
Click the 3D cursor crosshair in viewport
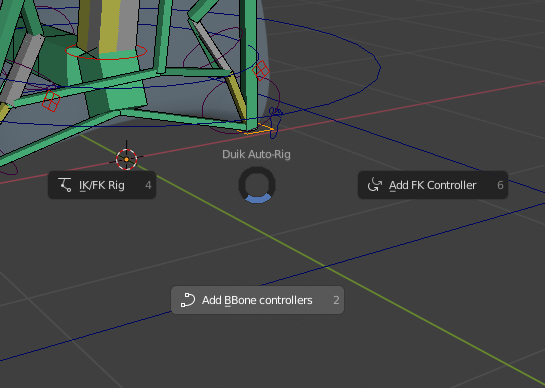click(x=127, y=159)
